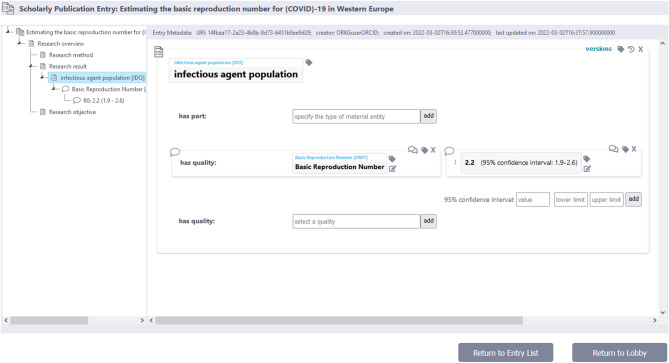Collapse the Research overview tree node
669x363 pixels.
[x=20, y=43]
